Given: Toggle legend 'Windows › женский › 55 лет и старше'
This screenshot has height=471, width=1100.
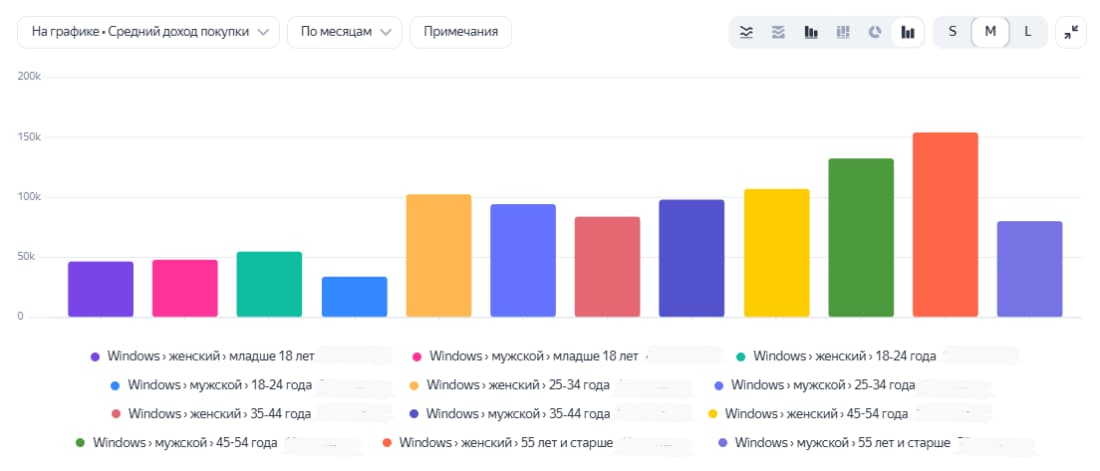Looking at the screenshot, I should coord(497,443).
